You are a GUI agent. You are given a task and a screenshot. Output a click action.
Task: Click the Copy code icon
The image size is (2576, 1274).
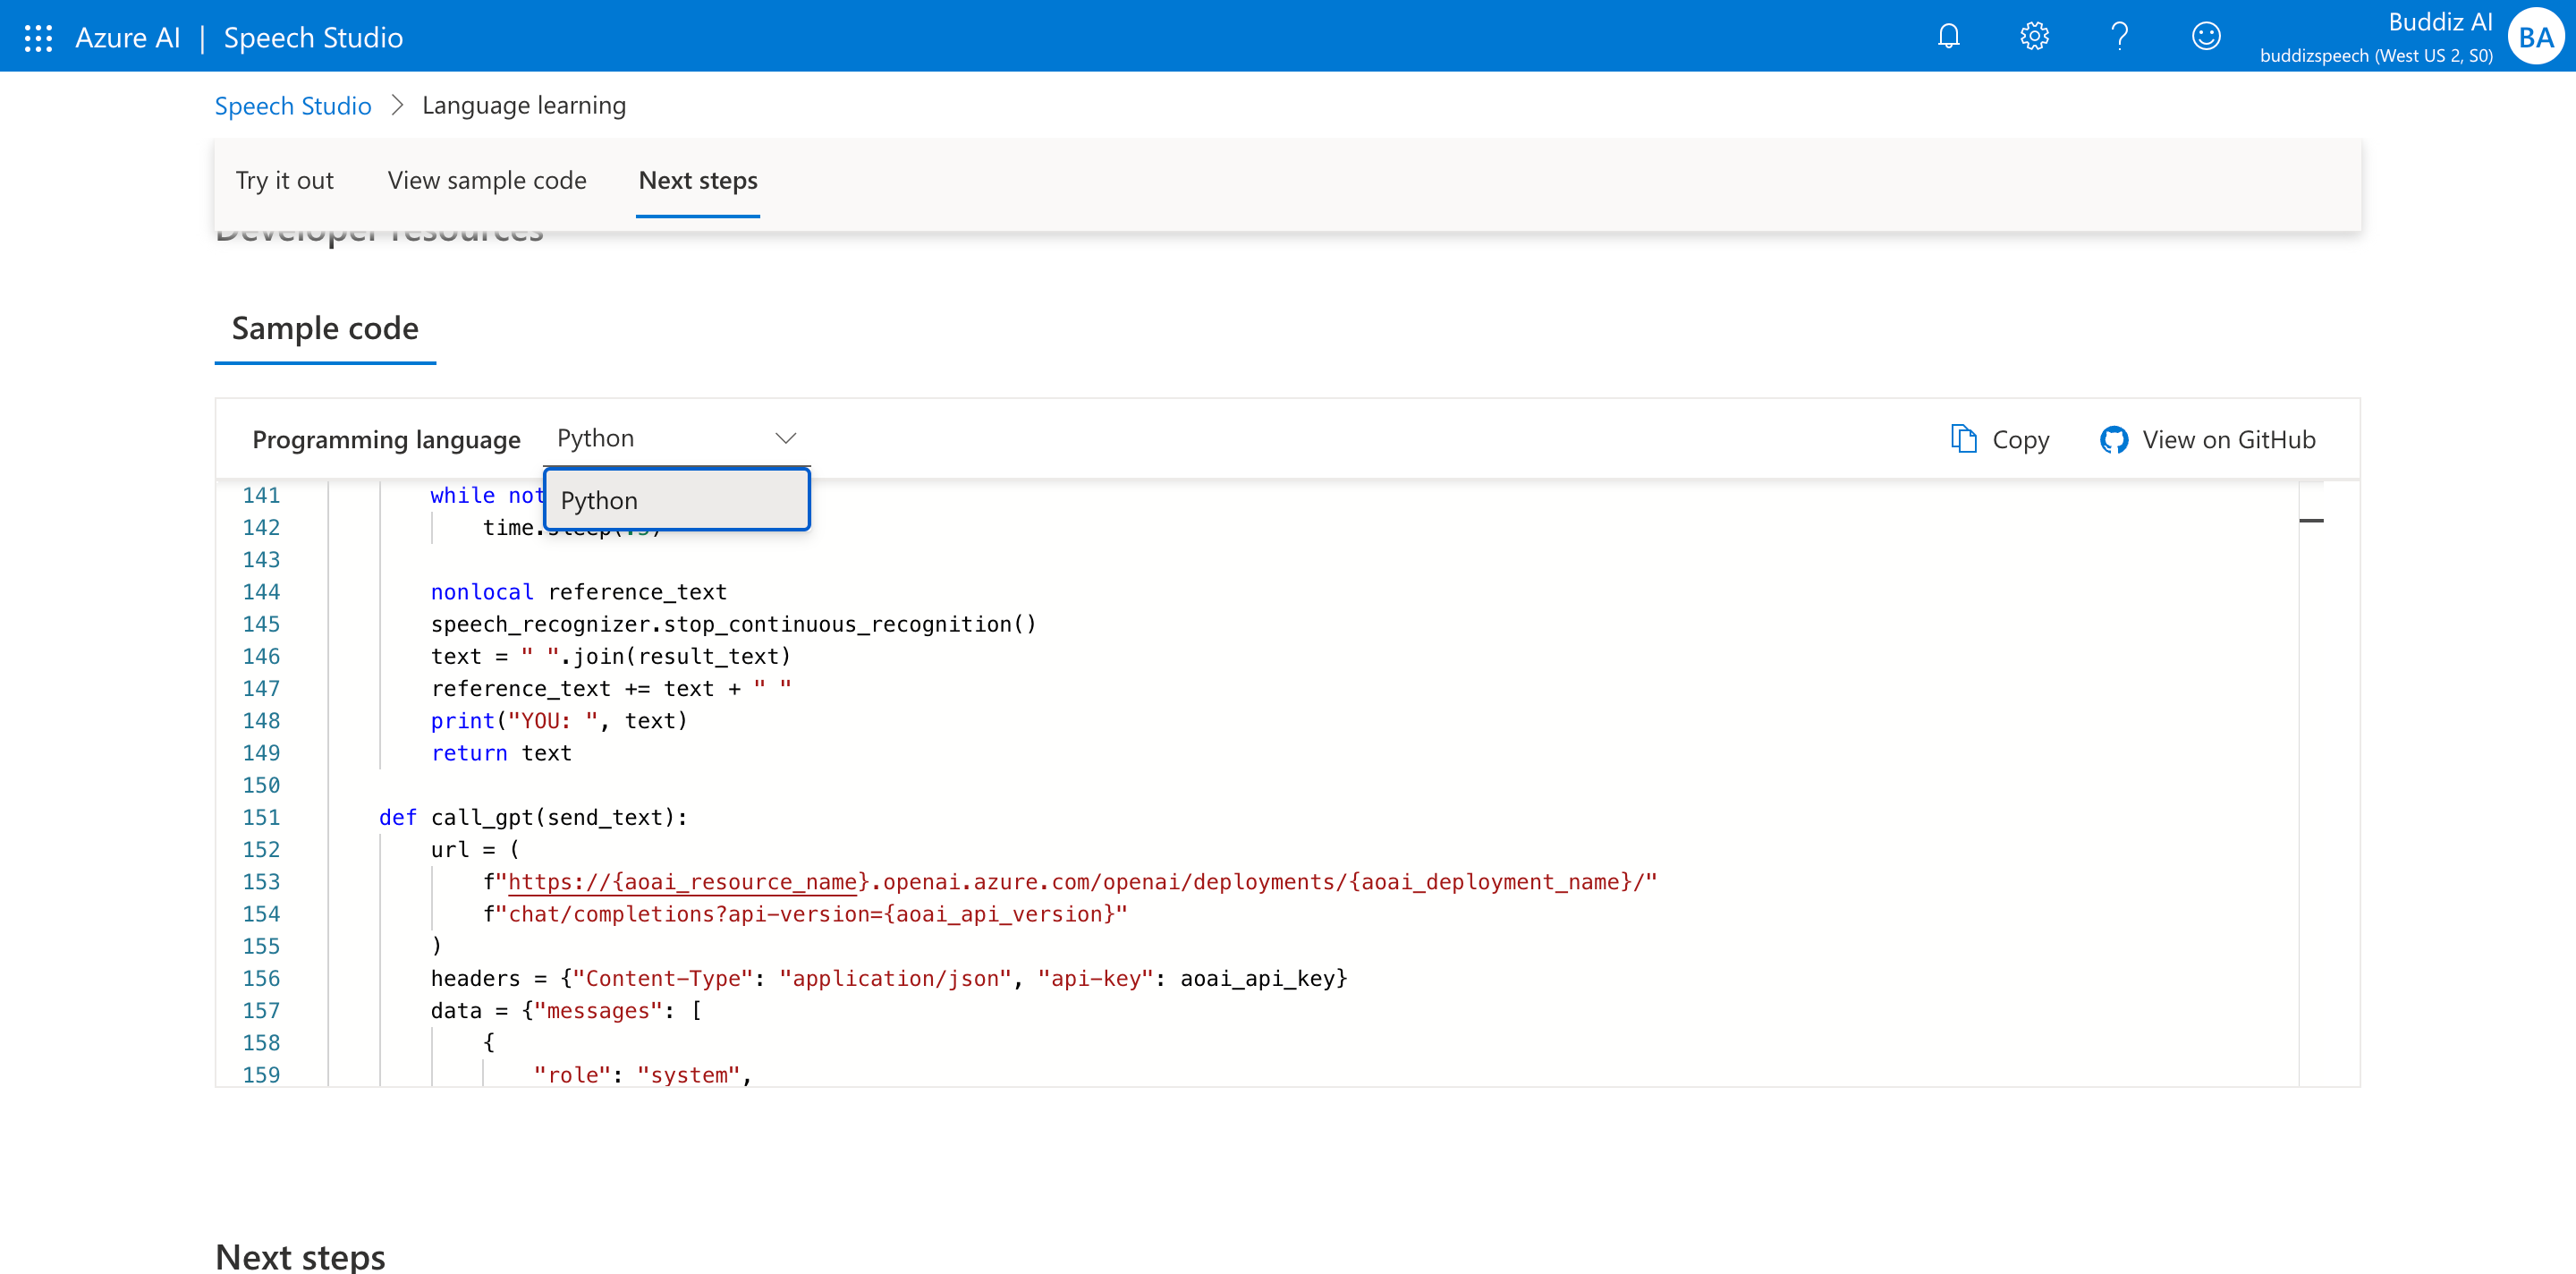(x=1963, y=439)
